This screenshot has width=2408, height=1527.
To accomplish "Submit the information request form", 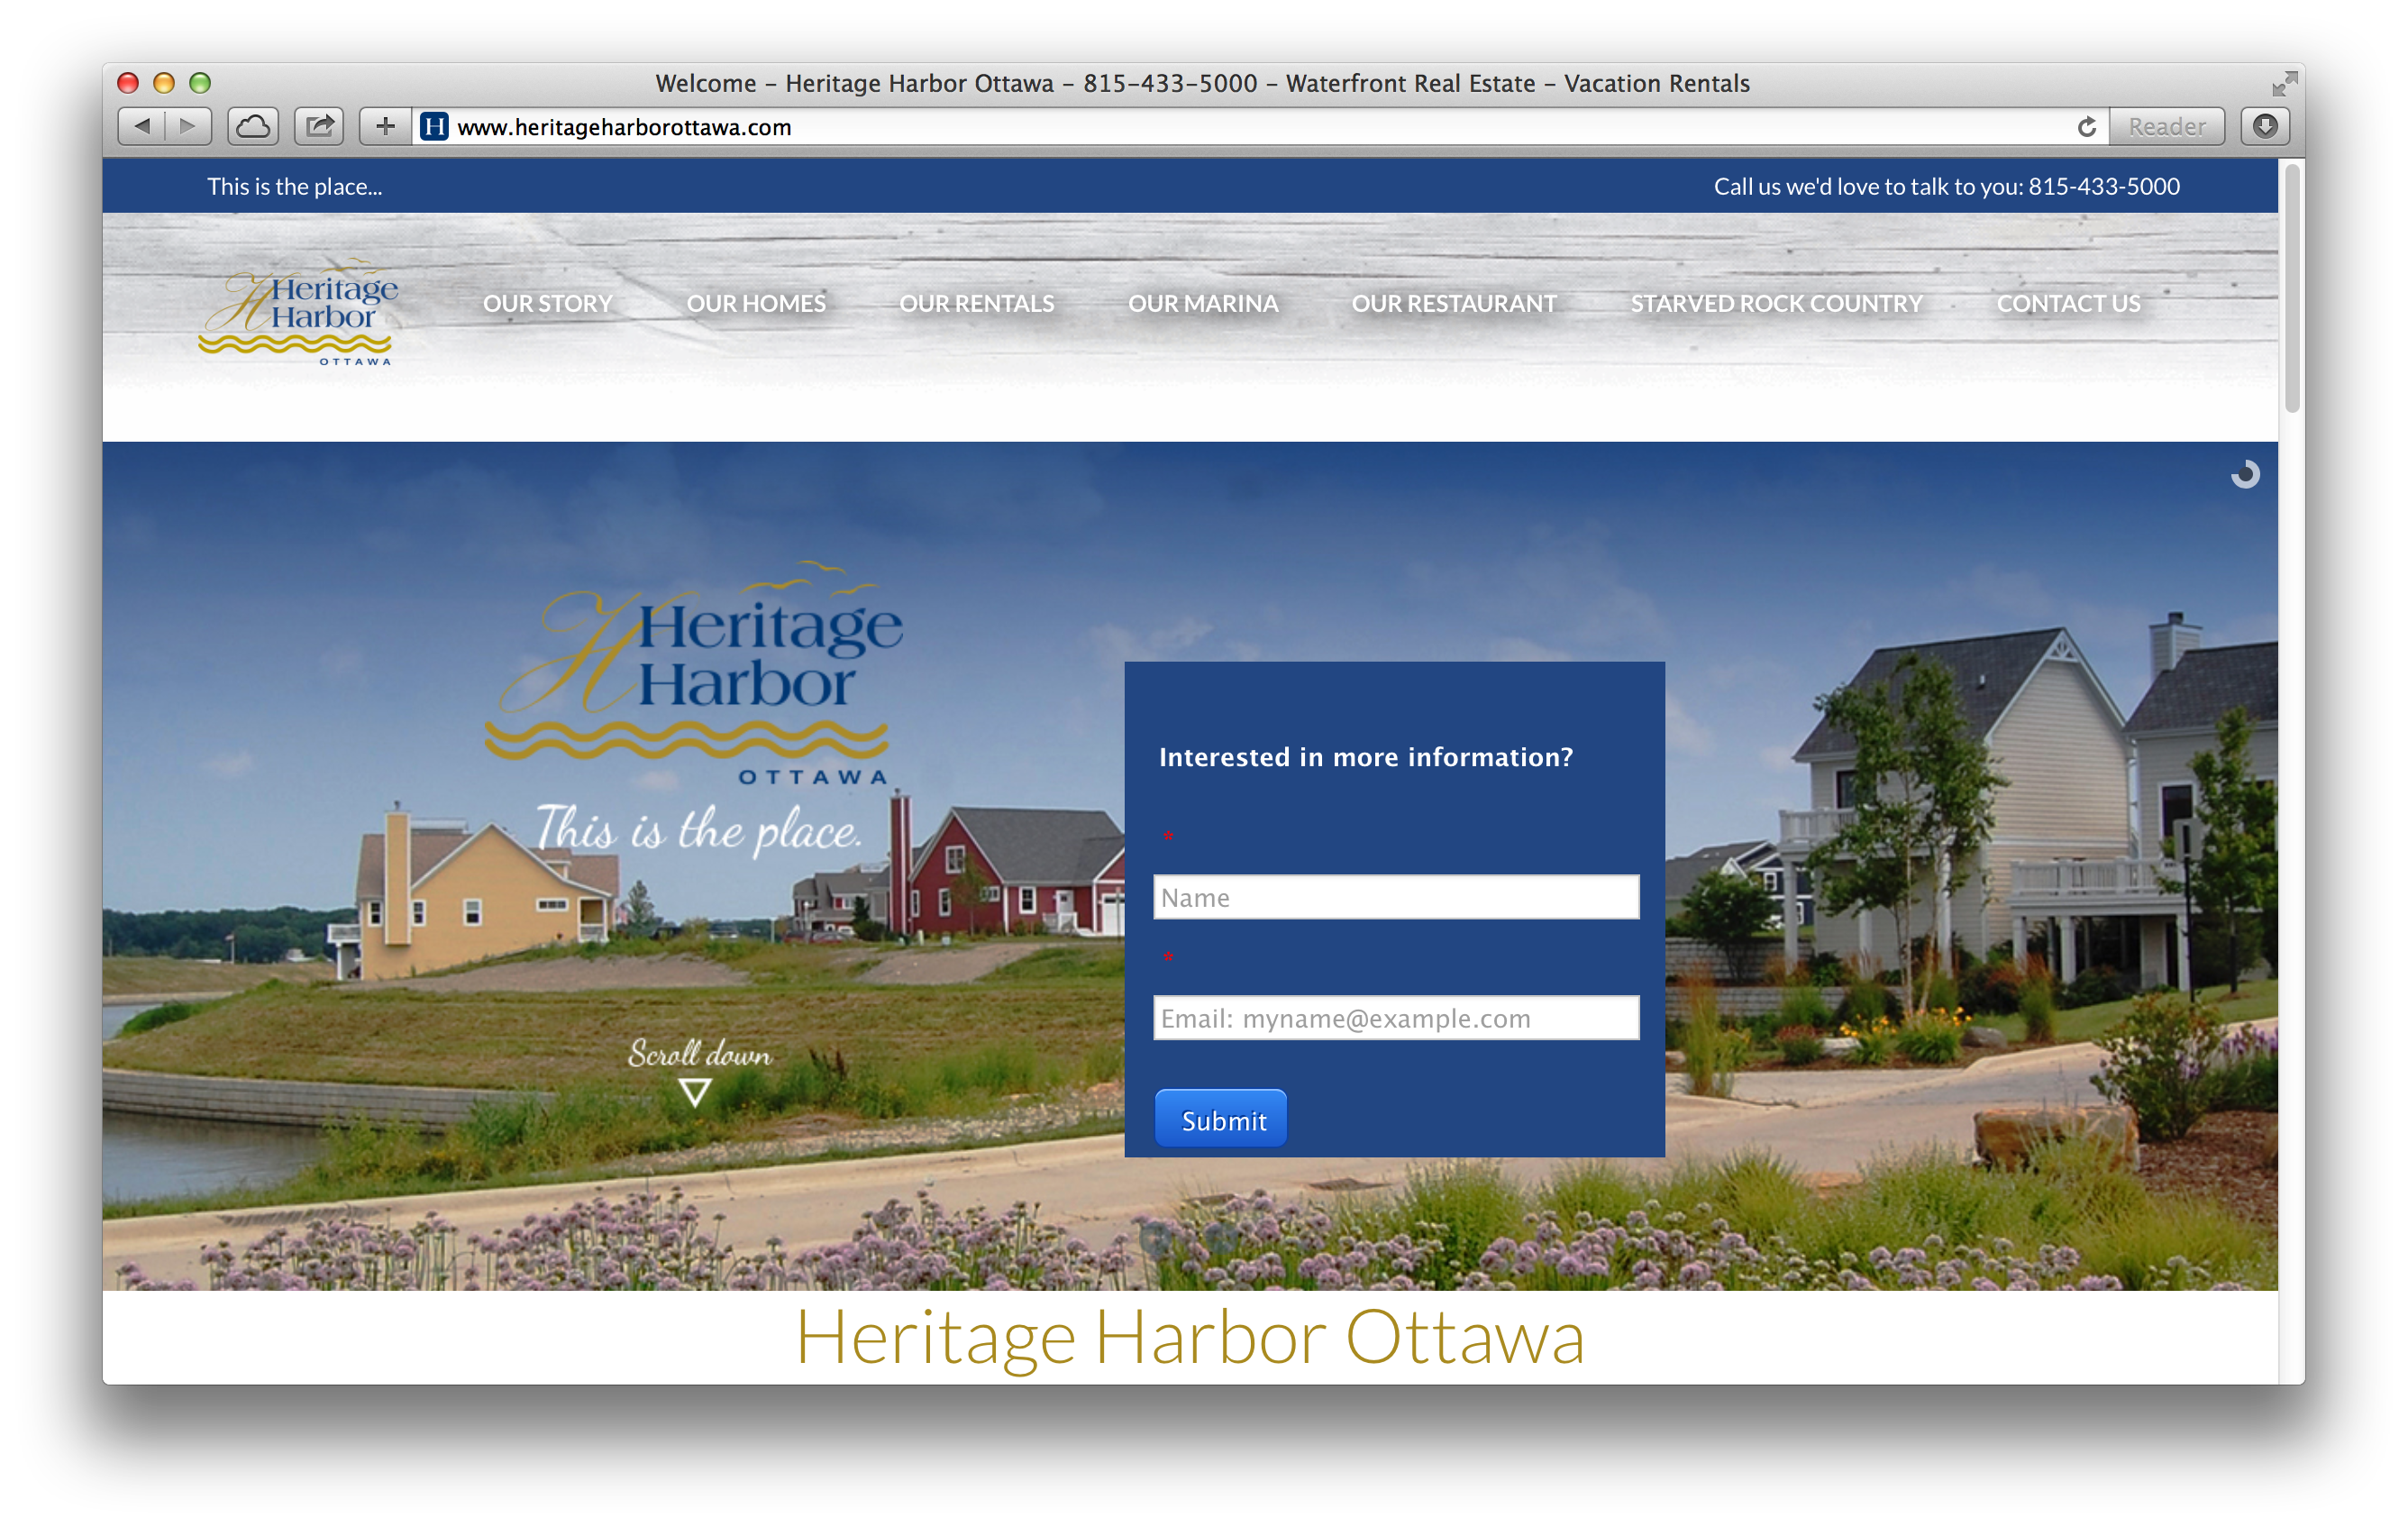I will [1221, 1119].
